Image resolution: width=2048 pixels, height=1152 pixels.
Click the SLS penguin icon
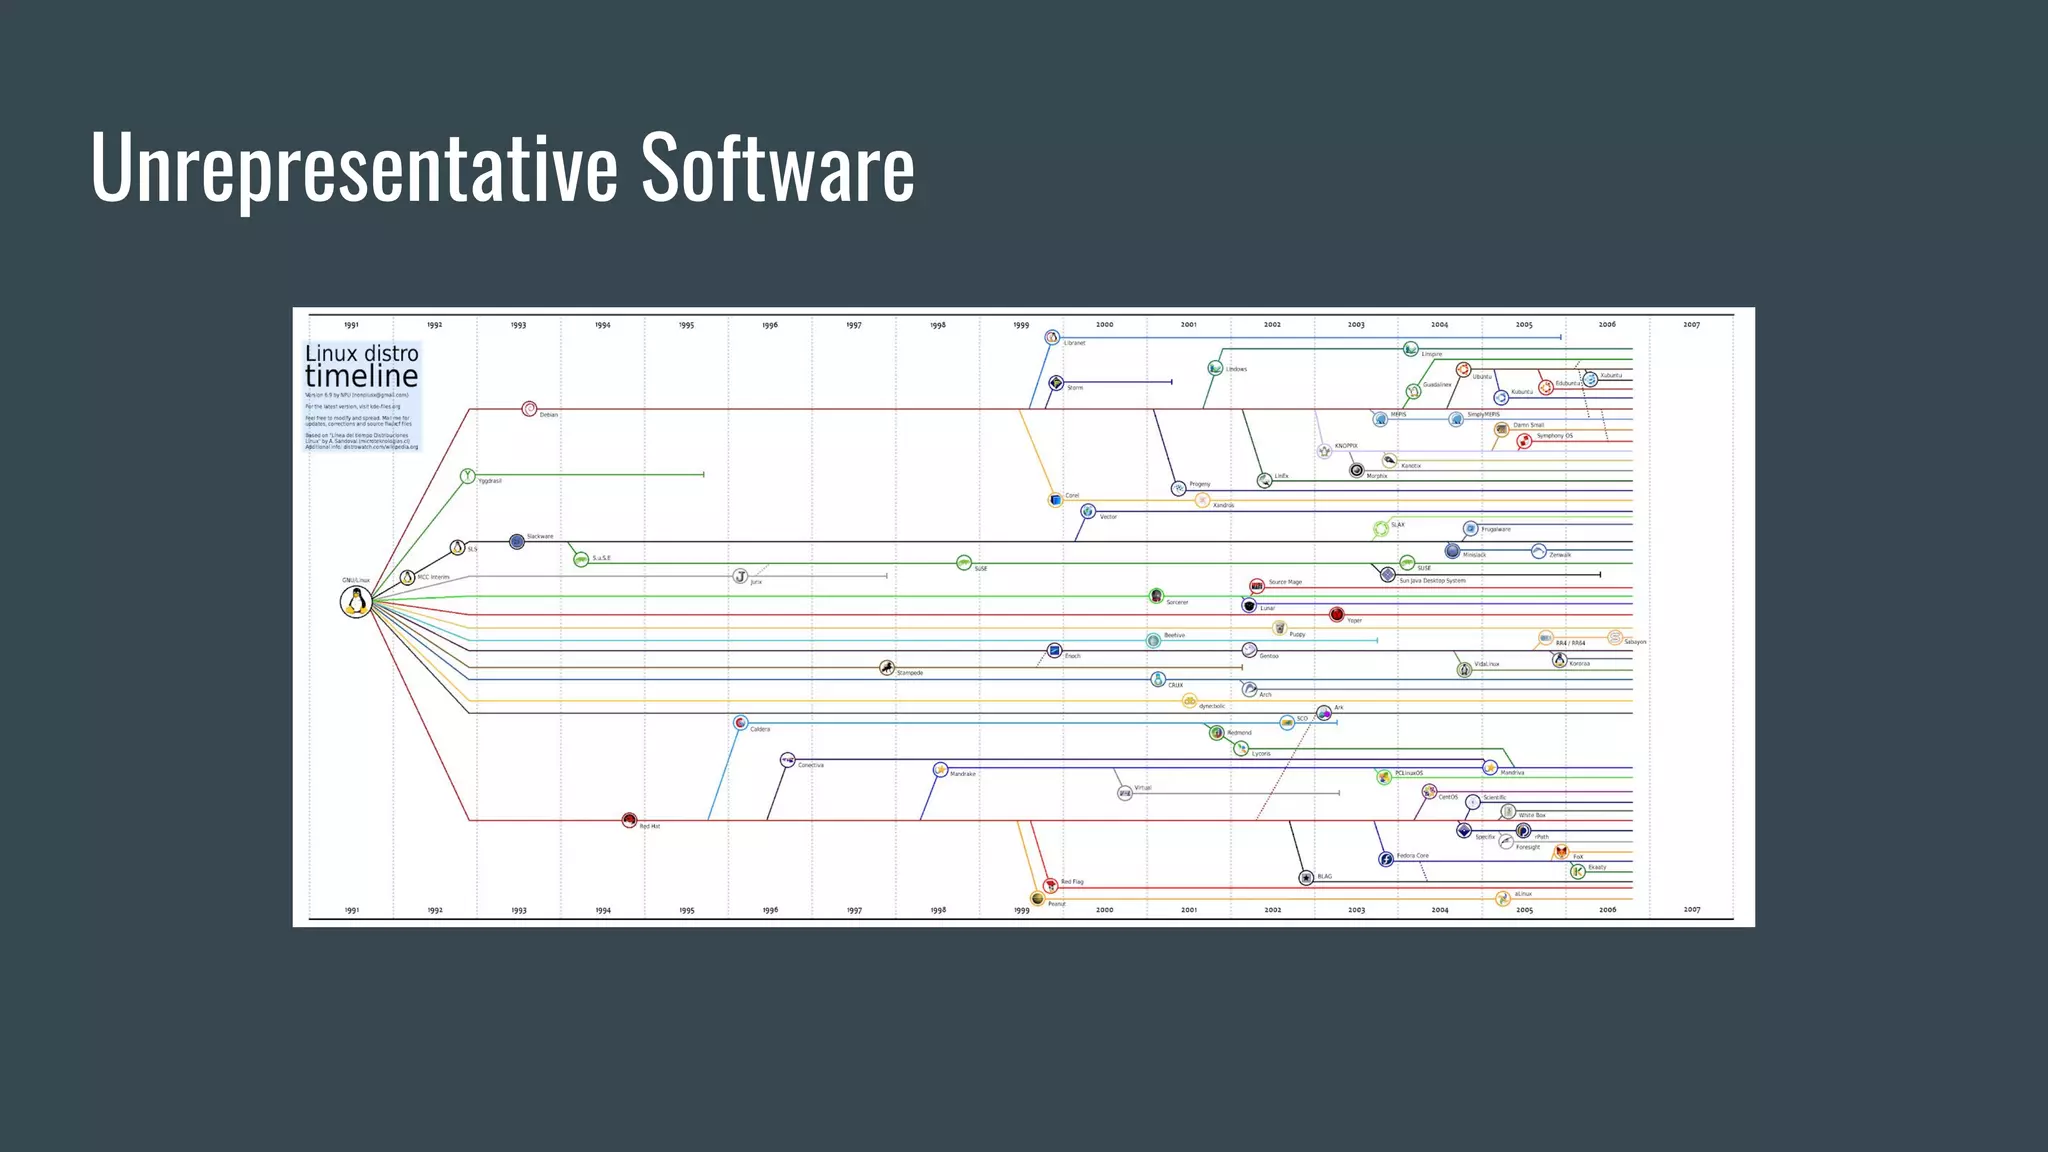pyautogui.click(x=457, y=547)
